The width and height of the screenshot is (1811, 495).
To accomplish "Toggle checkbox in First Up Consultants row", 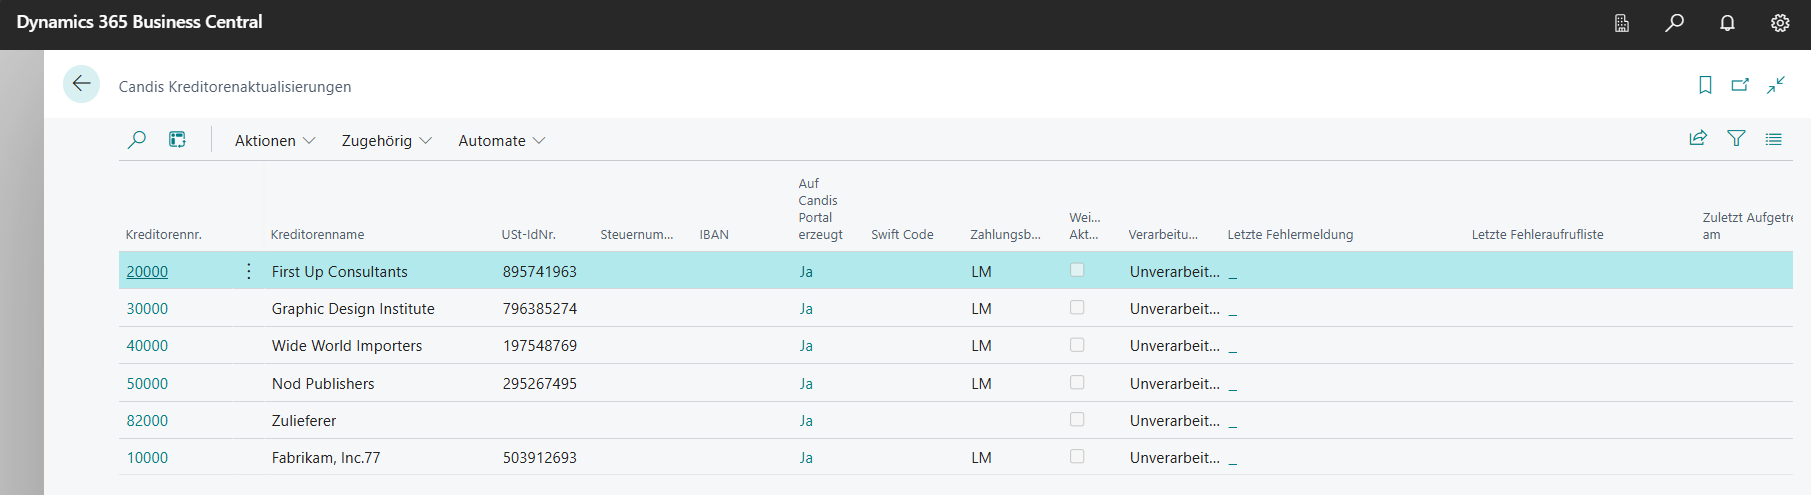I will click(1077, 270).
